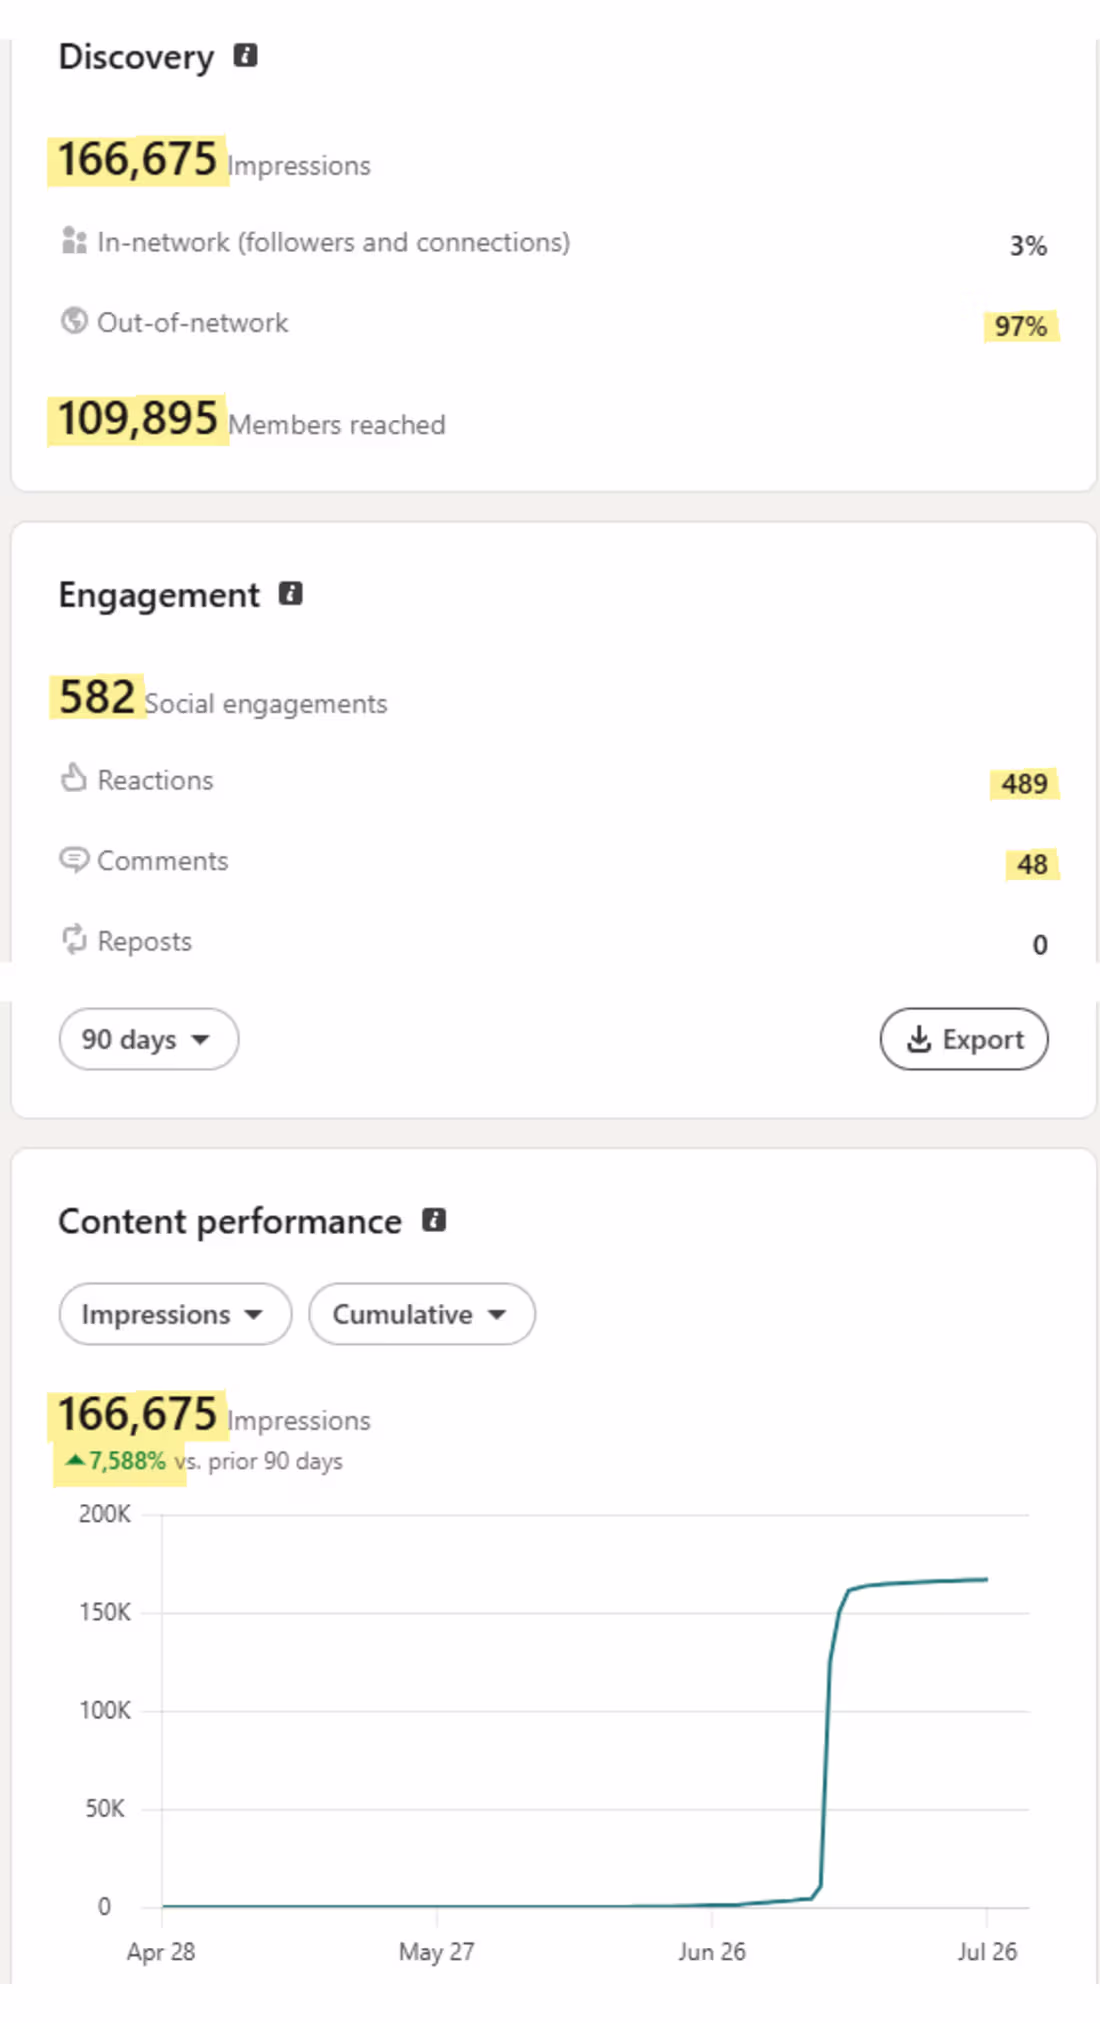1100x2023 pixels.
Task: Click the Comments count 48
Action: (x=1032, y=864)
